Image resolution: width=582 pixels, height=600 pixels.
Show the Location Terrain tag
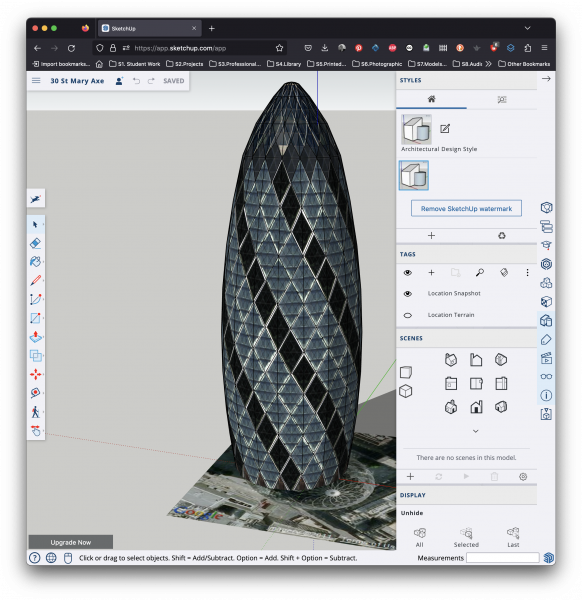pos(408,315)
